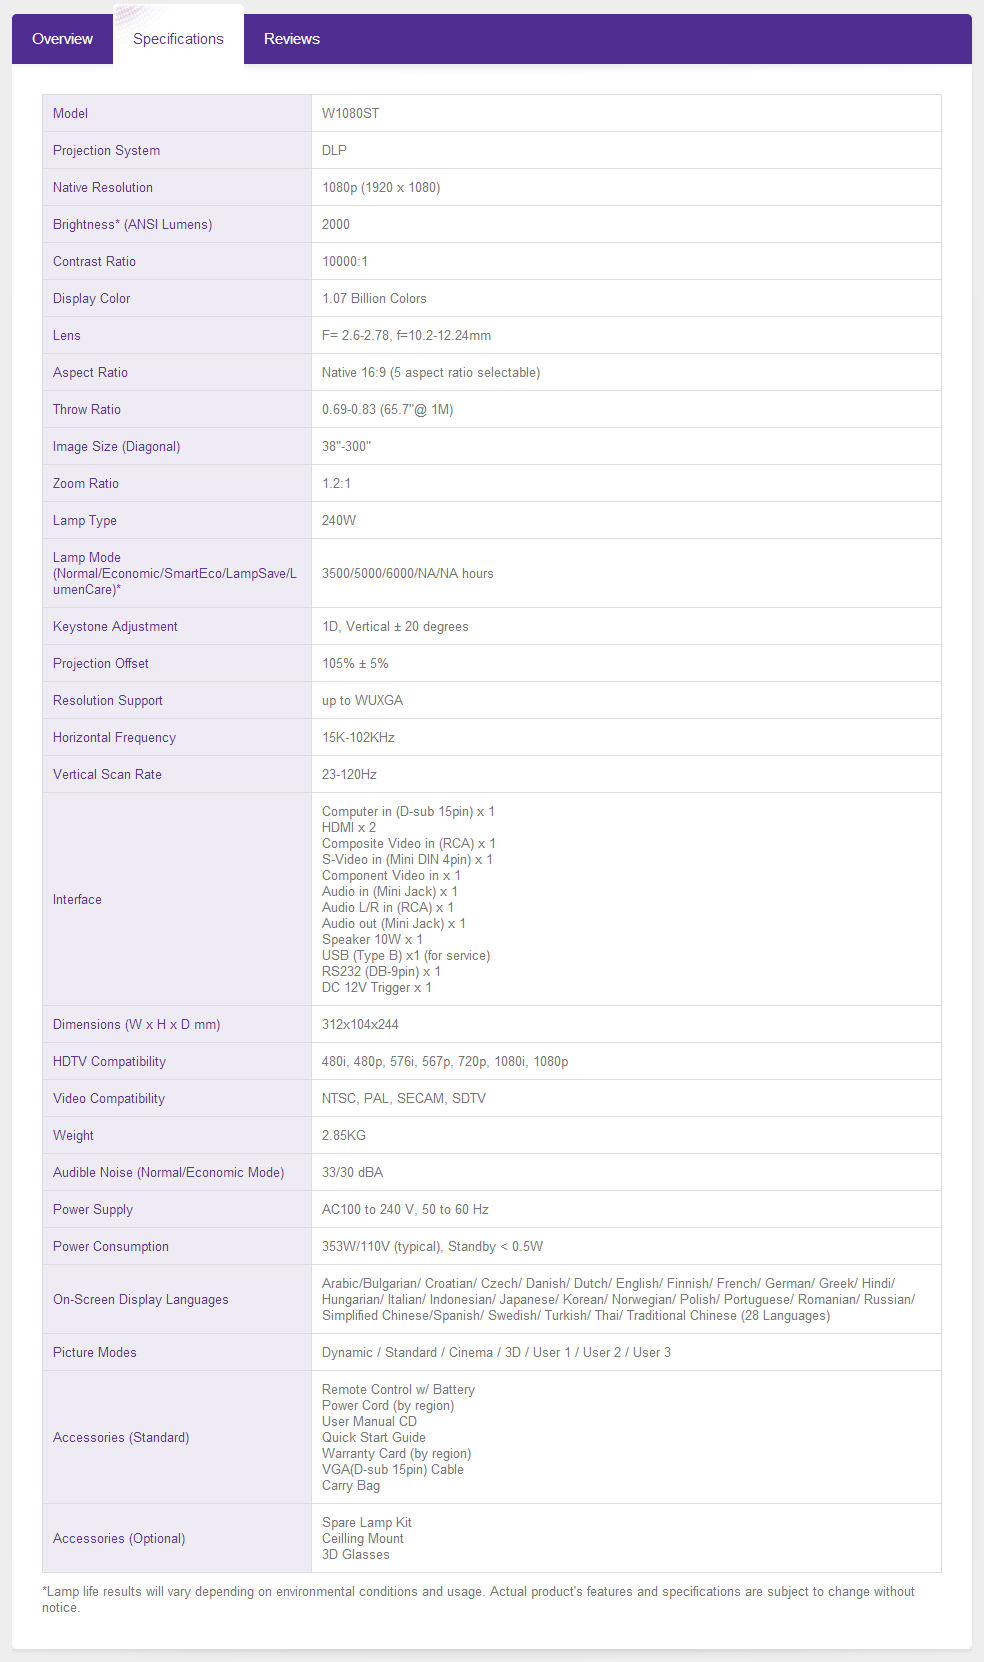The image size is (984, 1662).
Task: Select the Dynamic / Standard / Cinema picture modes
Action: [496, 1352]
